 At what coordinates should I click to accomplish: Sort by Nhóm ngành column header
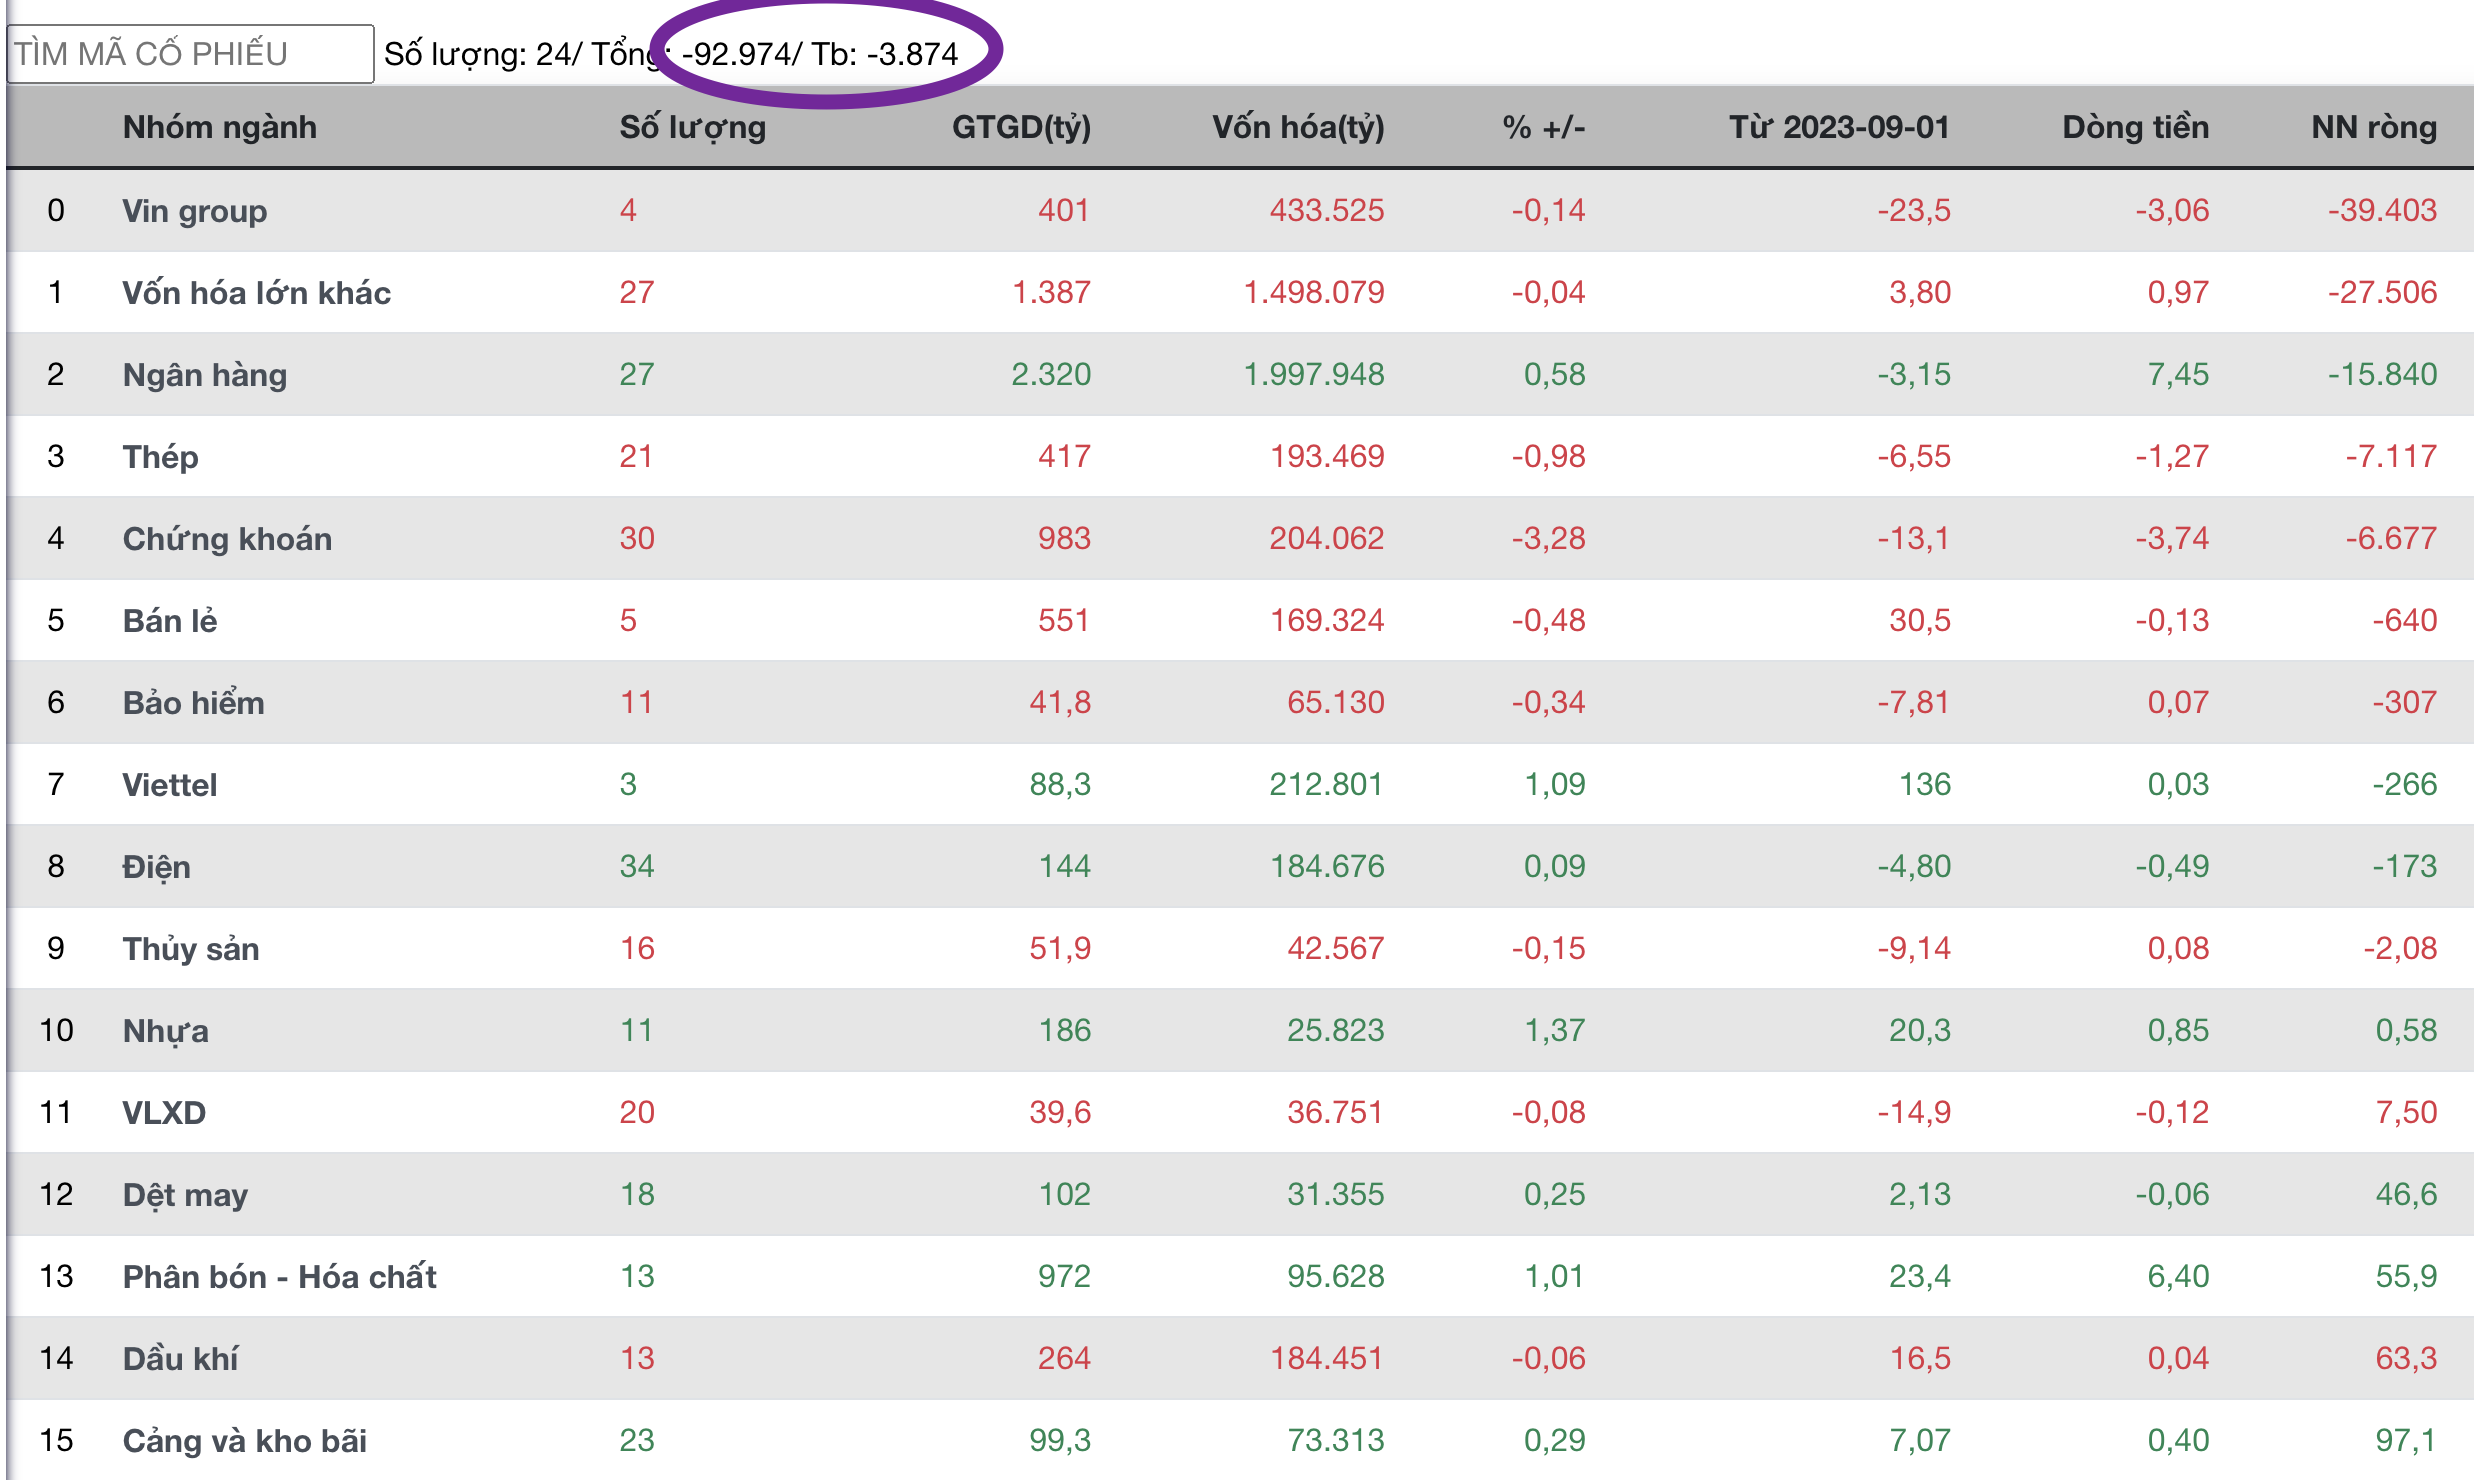pyautogui.click(x=220, y=127)
